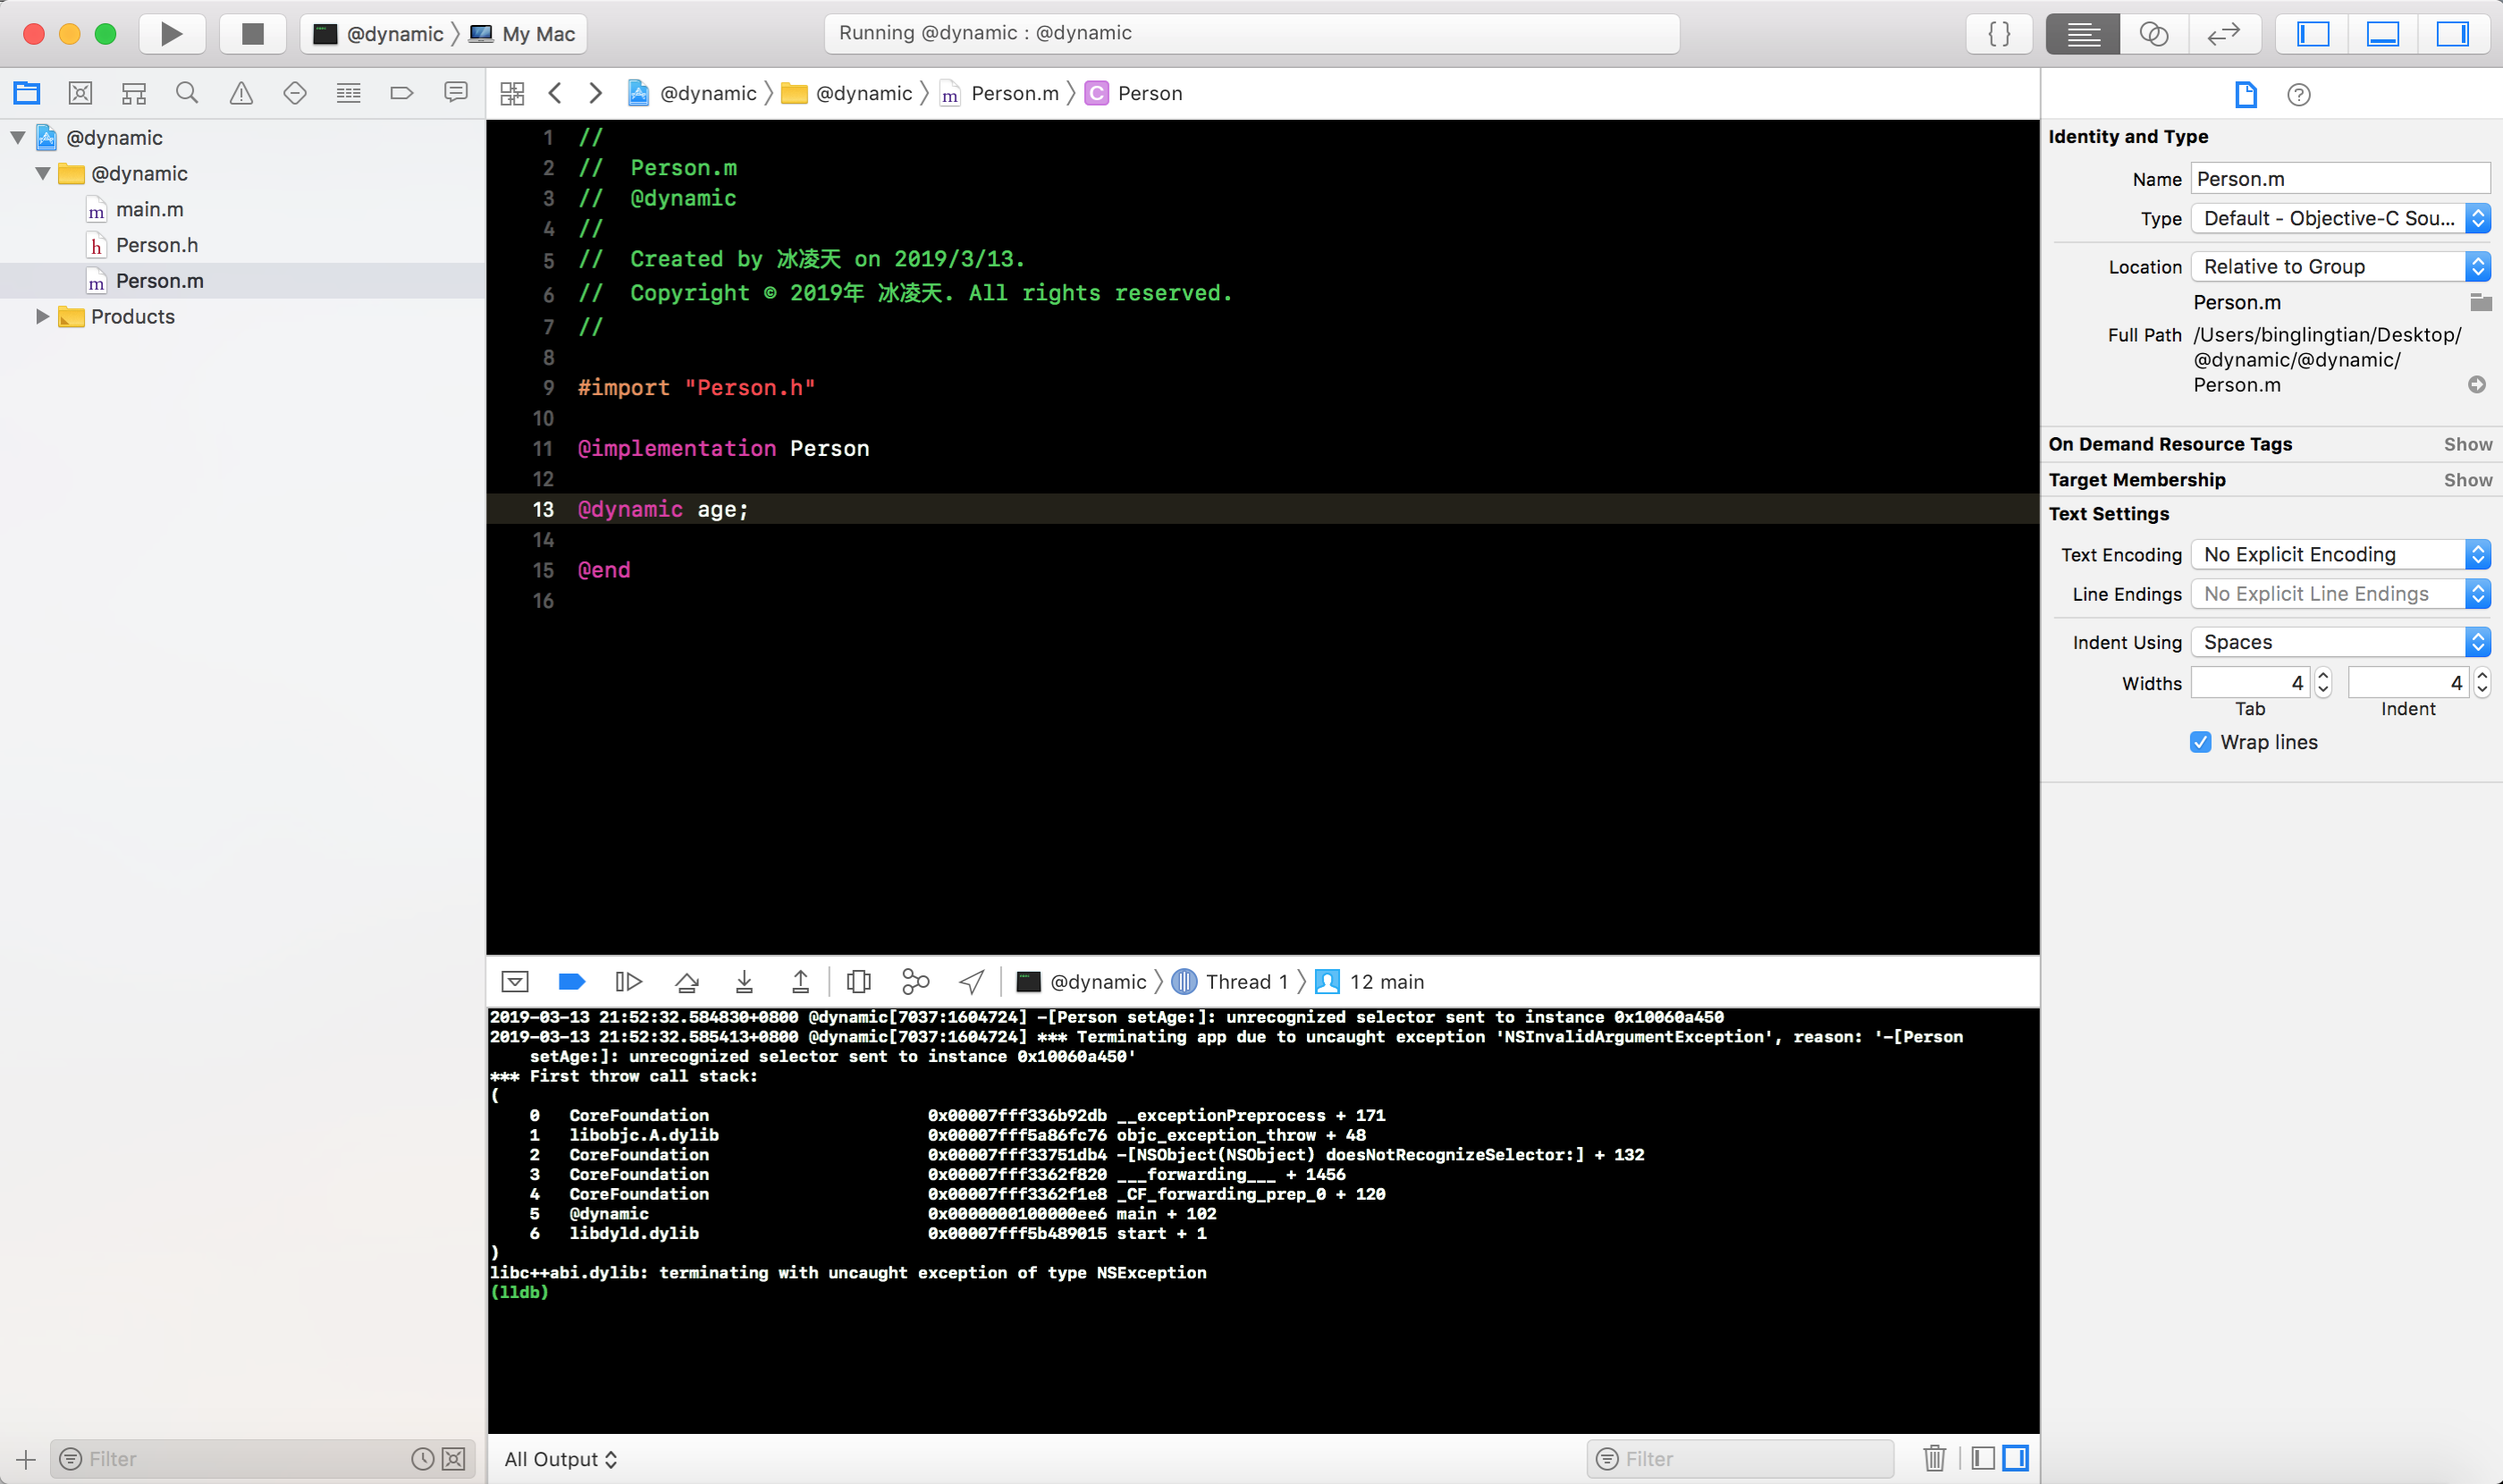This screenshot has width=2503, height=1484.
Task: Show Target Membership section
Action: 2467,480
